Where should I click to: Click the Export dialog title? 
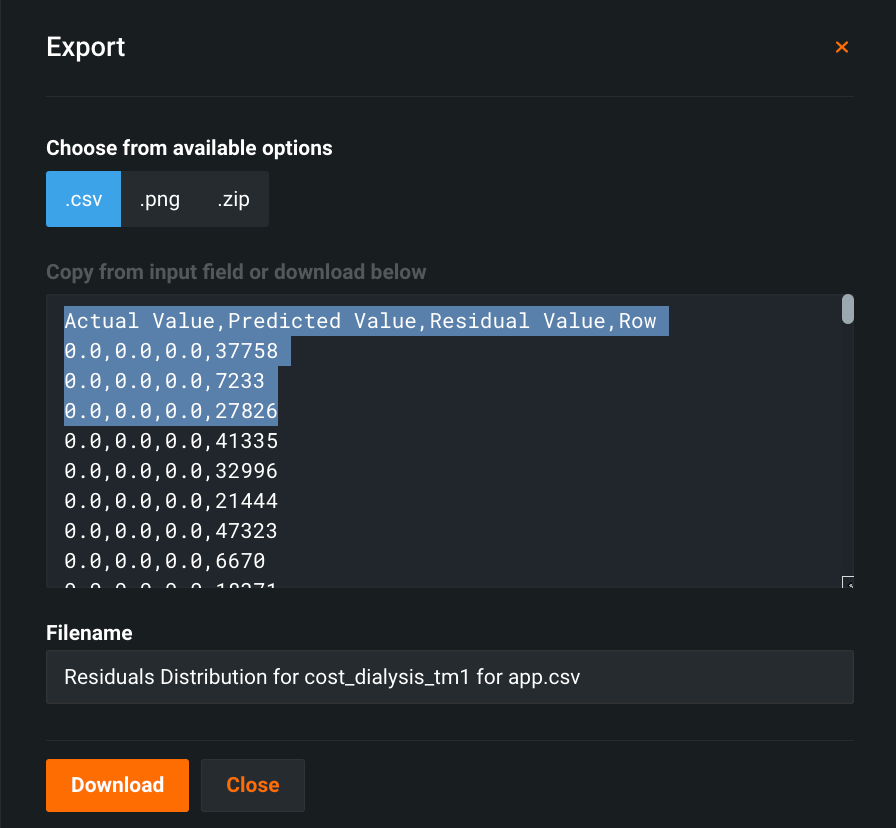pos(86,47)
